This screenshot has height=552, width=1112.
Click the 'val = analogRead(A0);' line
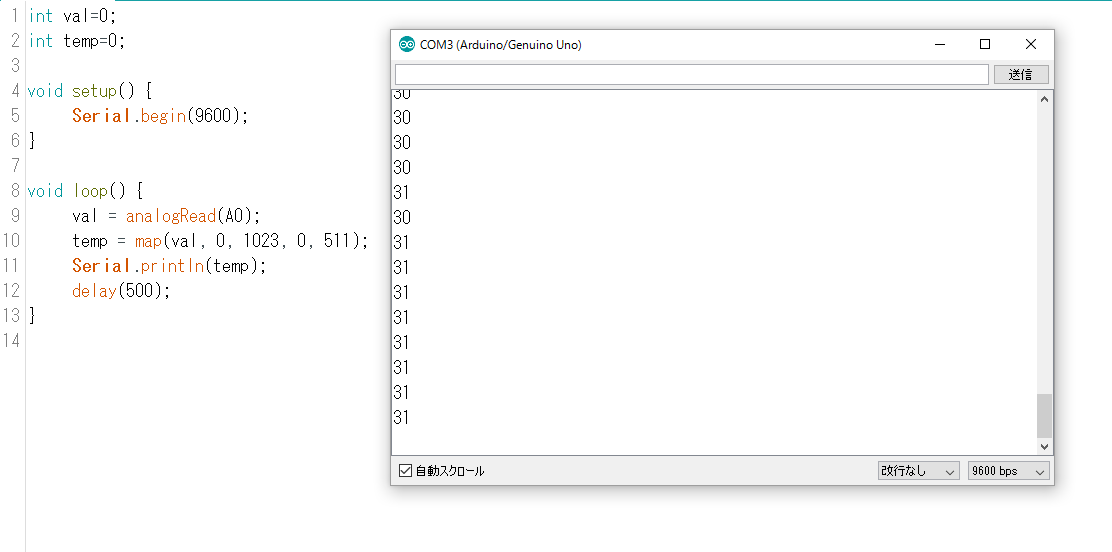point(167,216)
